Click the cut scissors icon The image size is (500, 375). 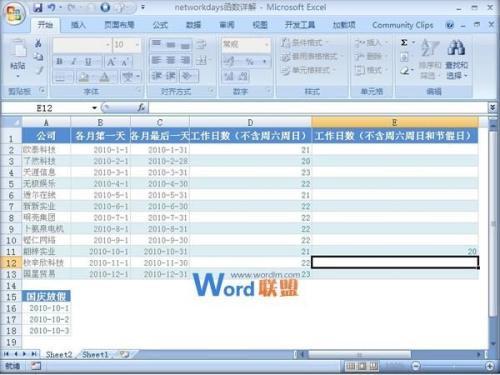(x=38, y=43)
